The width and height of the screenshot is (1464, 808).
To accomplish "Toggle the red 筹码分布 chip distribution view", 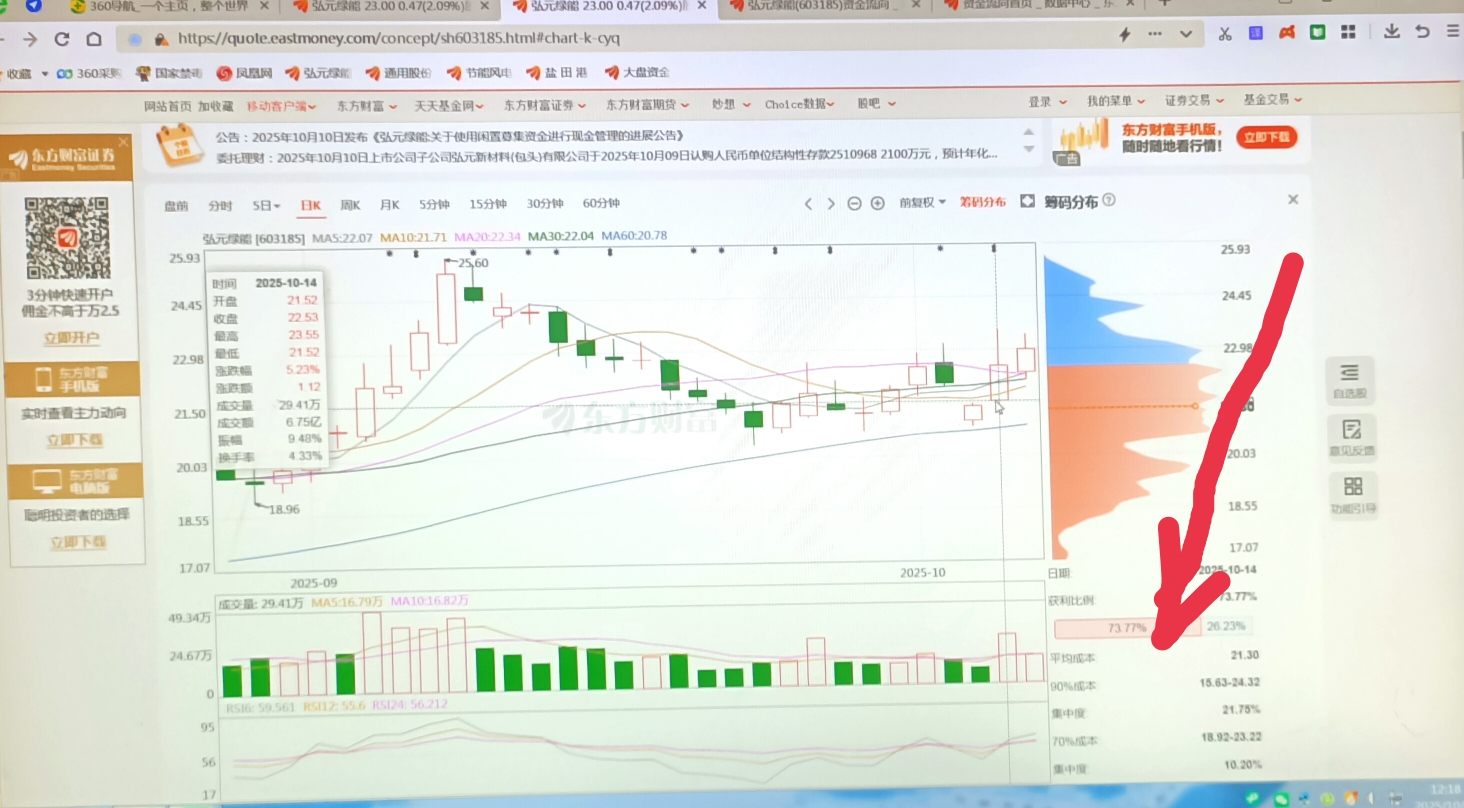I will tap(982, 202).
